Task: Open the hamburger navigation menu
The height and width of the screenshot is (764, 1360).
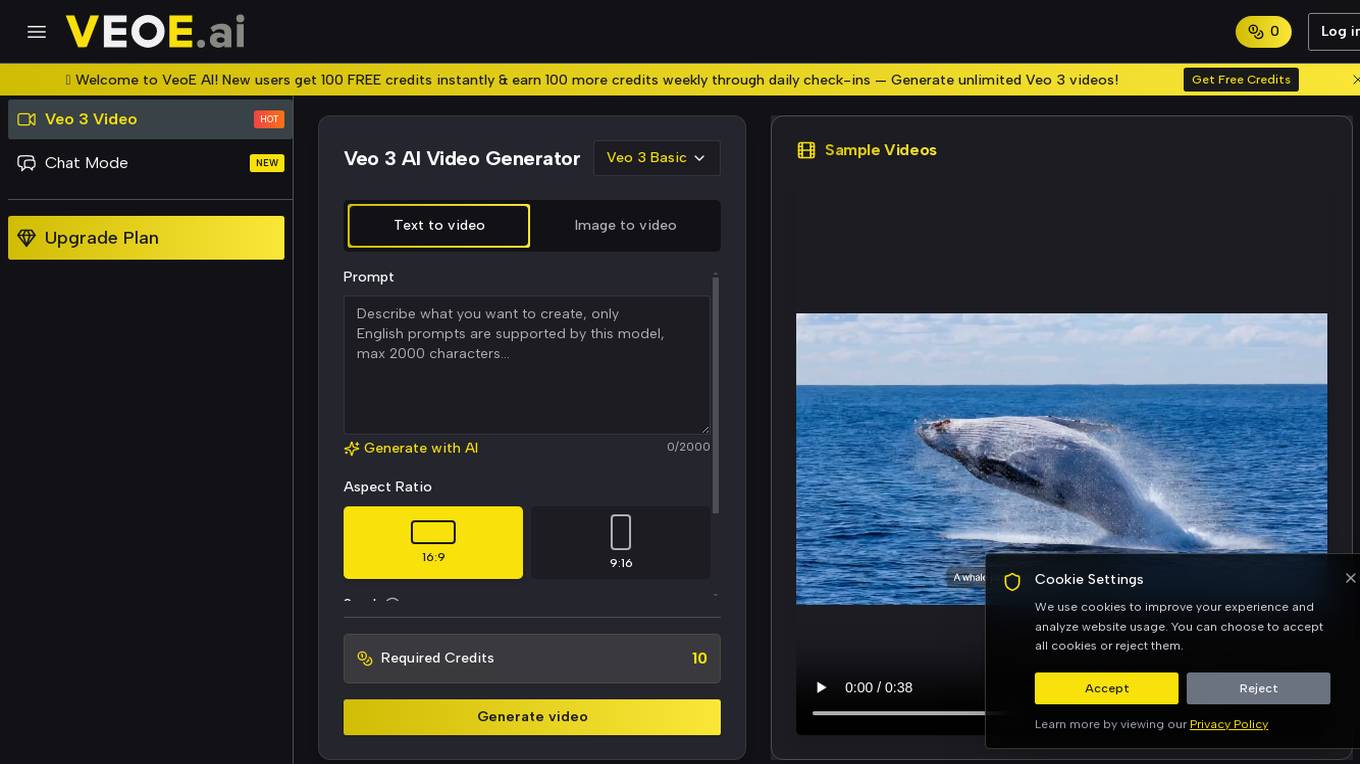Action: pos(37,32)
